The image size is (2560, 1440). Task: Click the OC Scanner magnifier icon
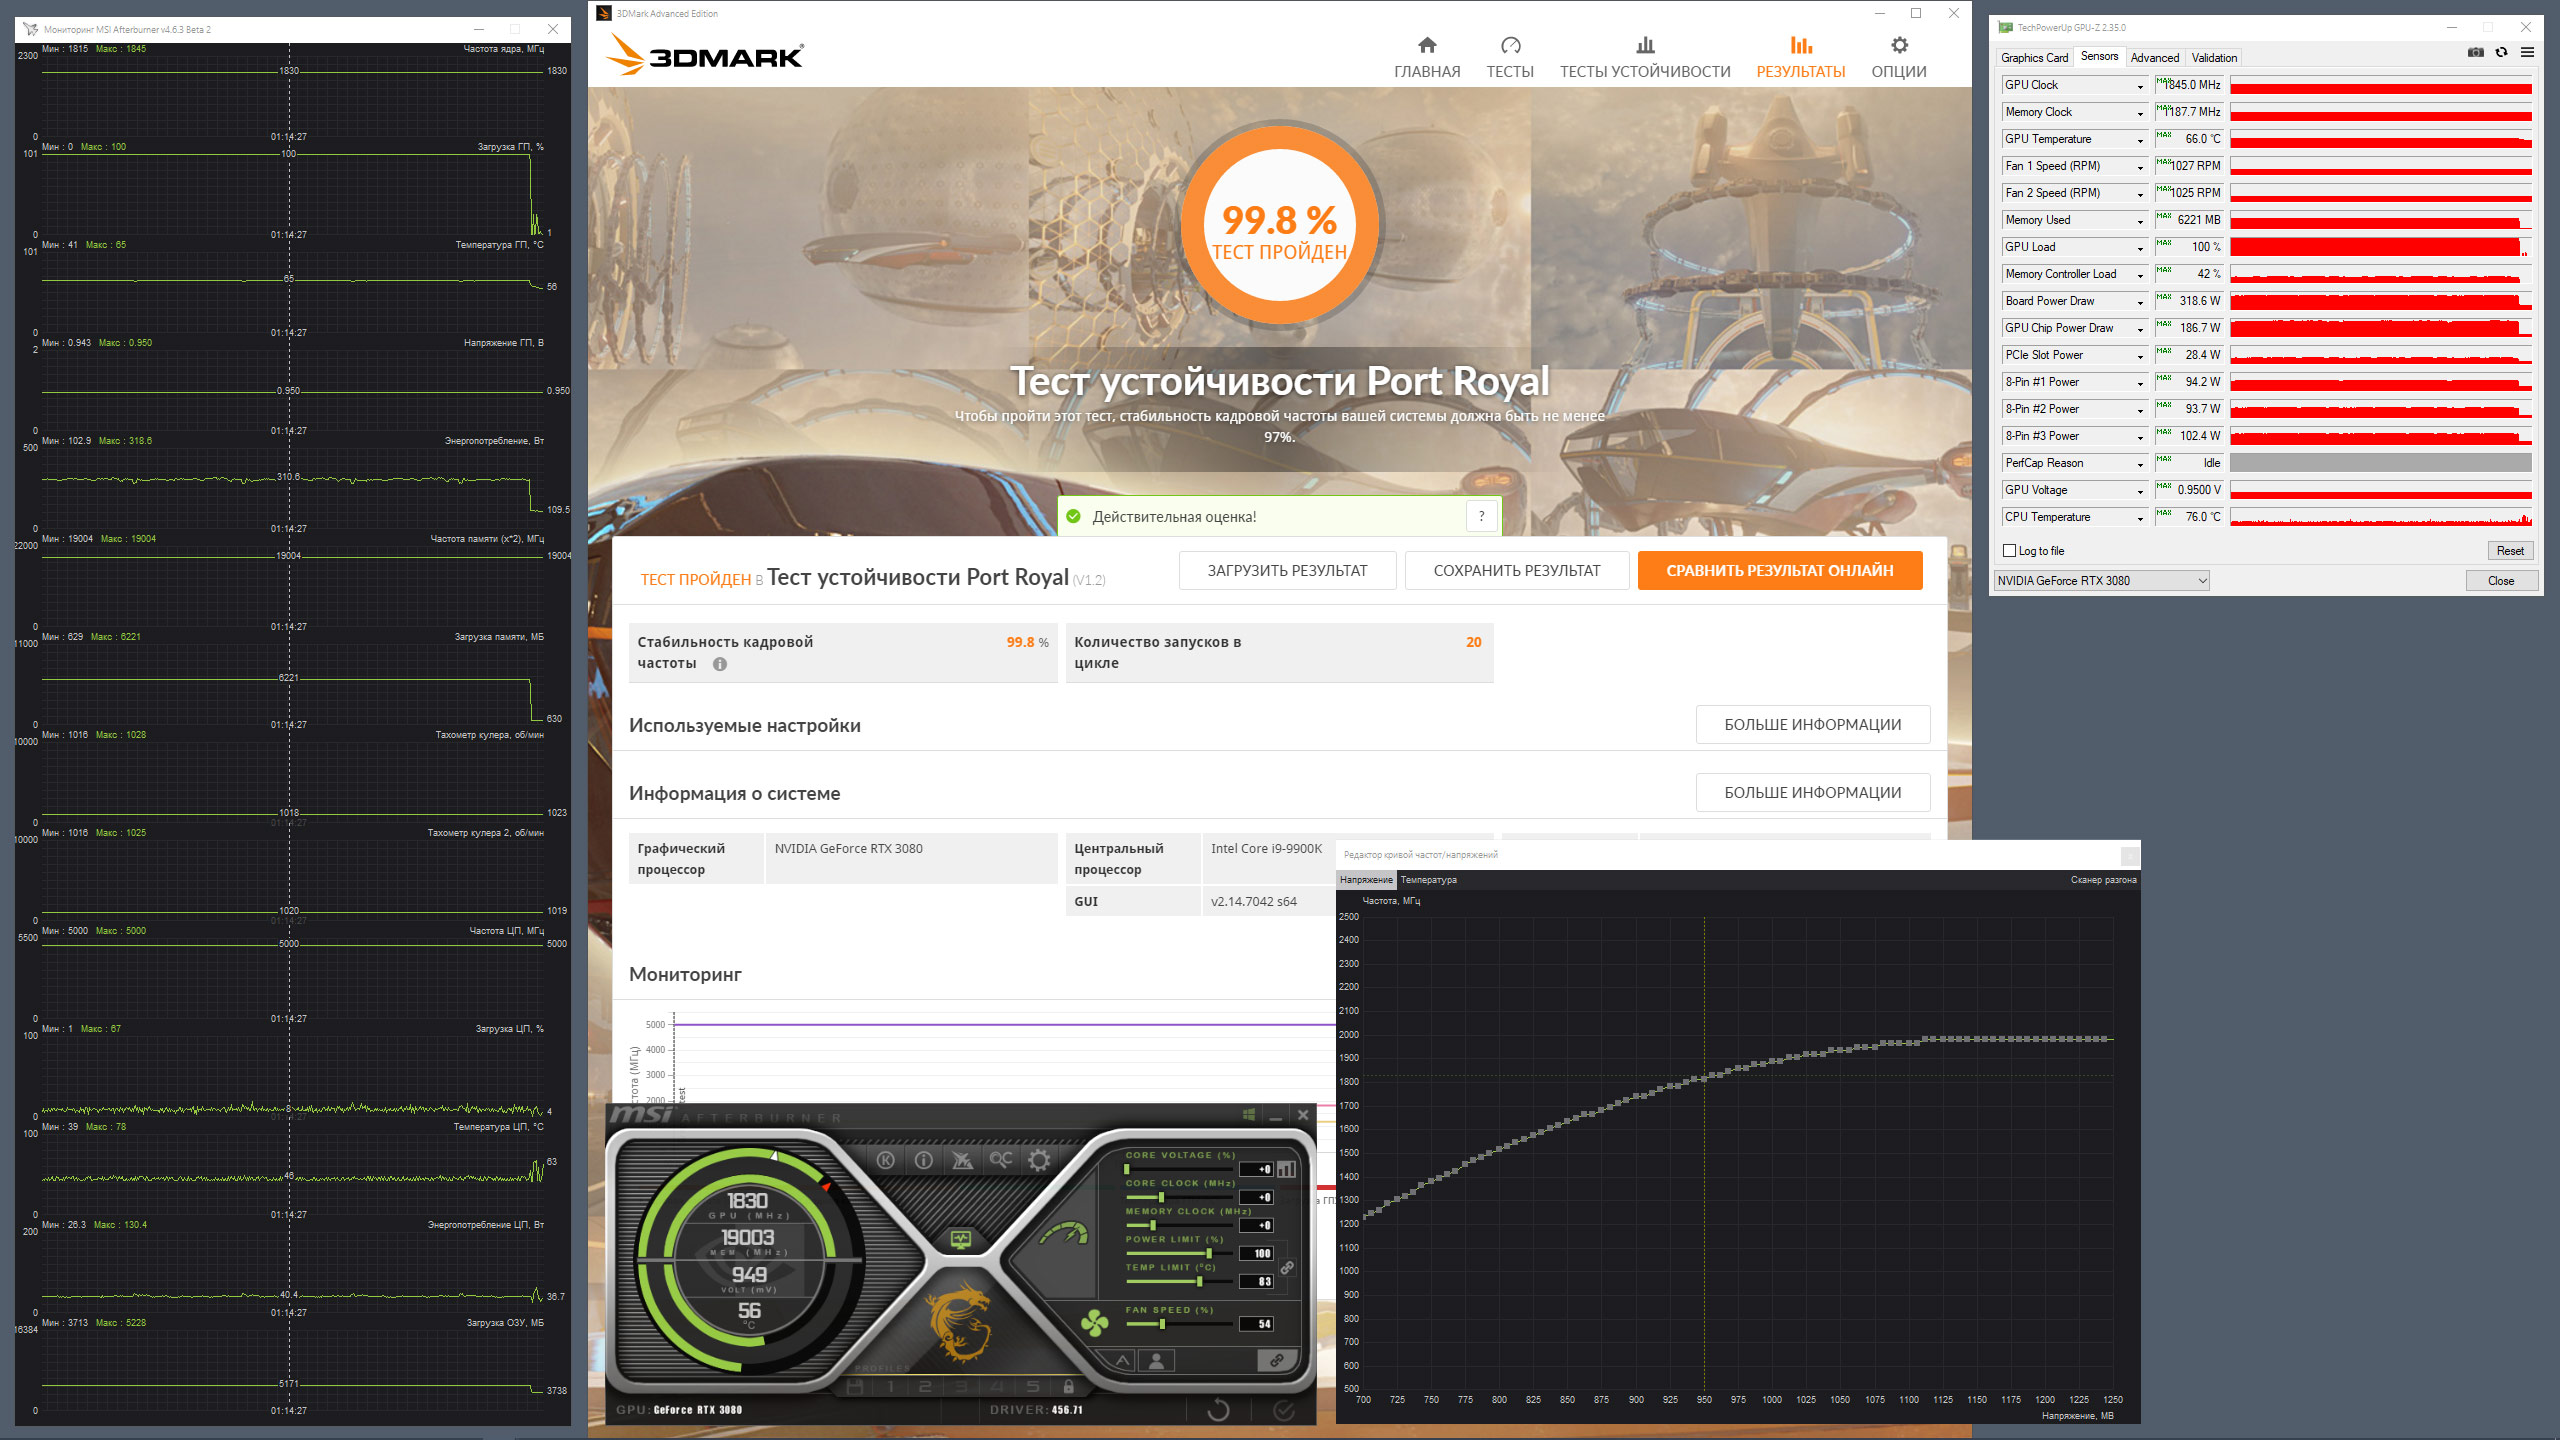coord(1000,1160)
